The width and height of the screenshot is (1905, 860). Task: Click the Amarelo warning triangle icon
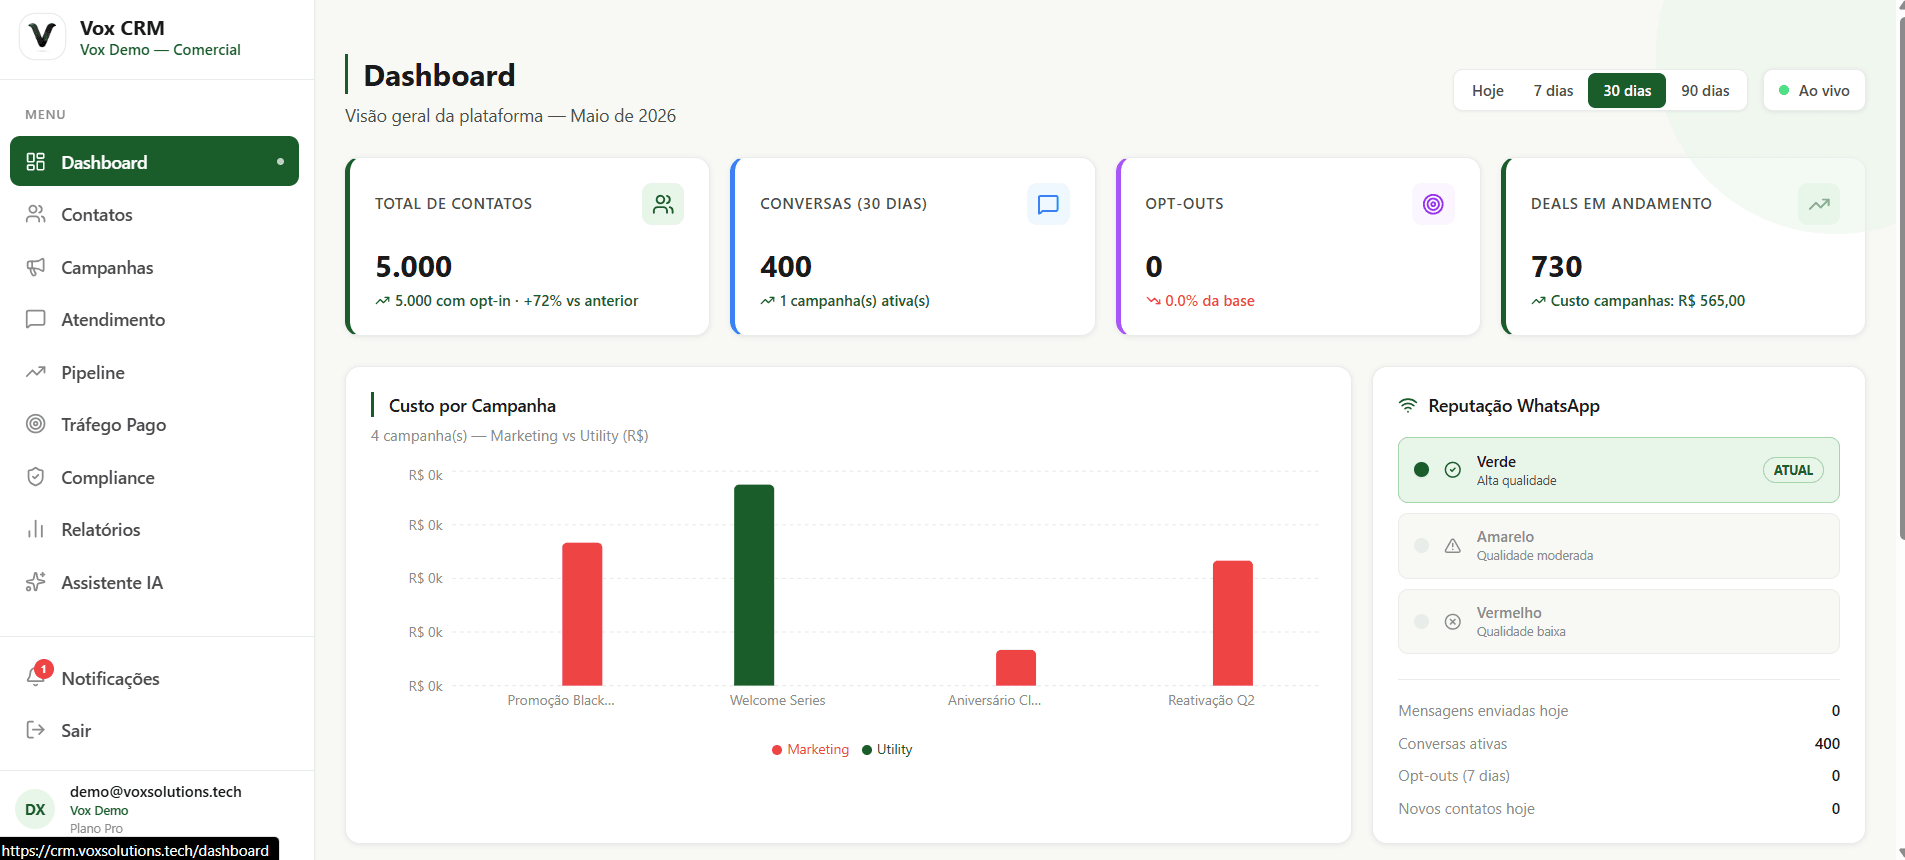click(x=1453, y=546)
